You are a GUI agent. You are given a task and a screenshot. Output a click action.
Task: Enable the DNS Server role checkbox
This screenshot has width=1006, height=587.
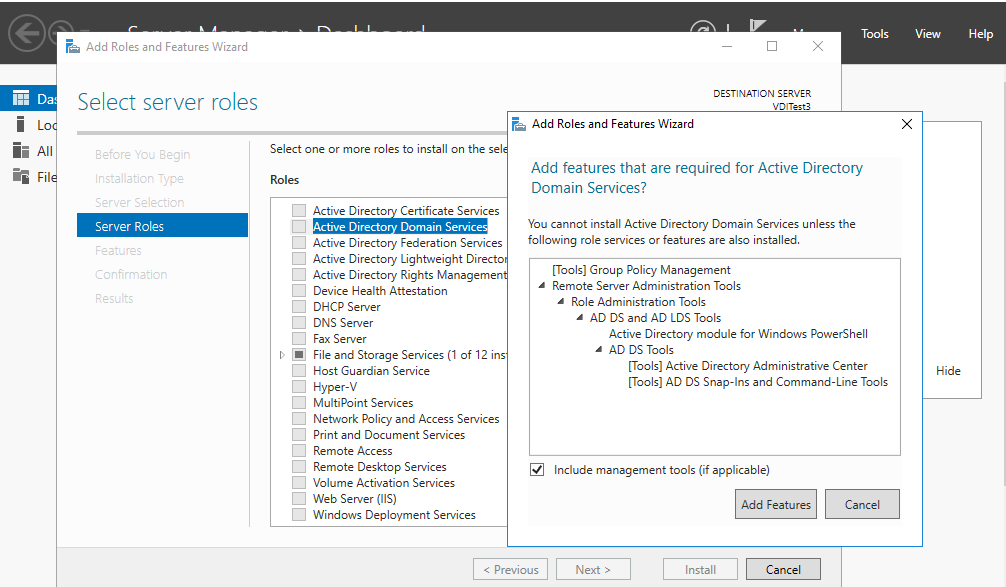(x=299, y=323)
